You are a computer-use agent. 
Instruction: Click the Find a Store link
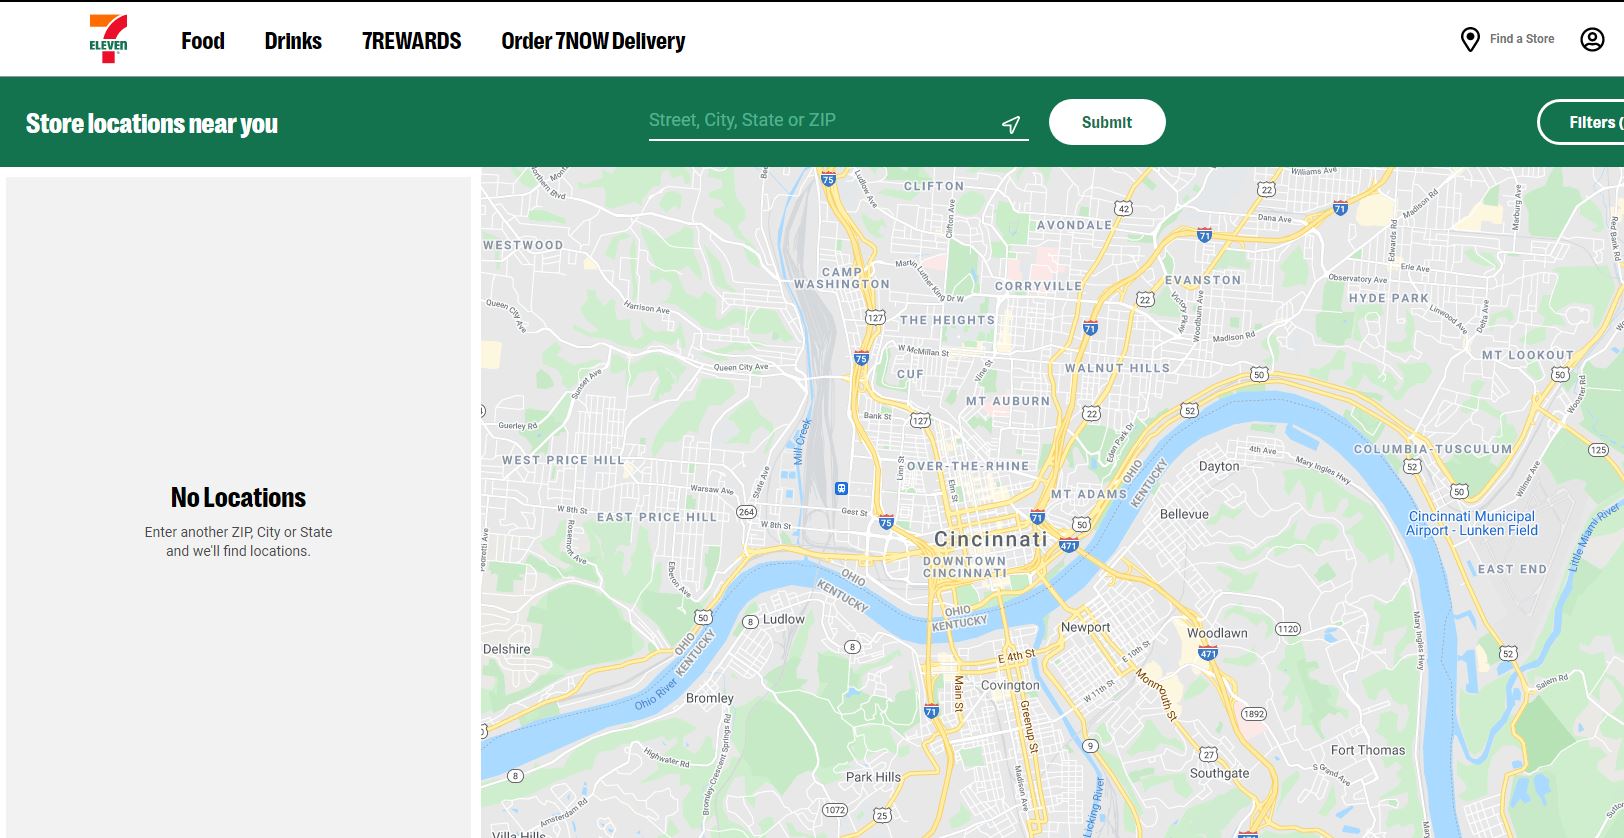pos(1522,39)
